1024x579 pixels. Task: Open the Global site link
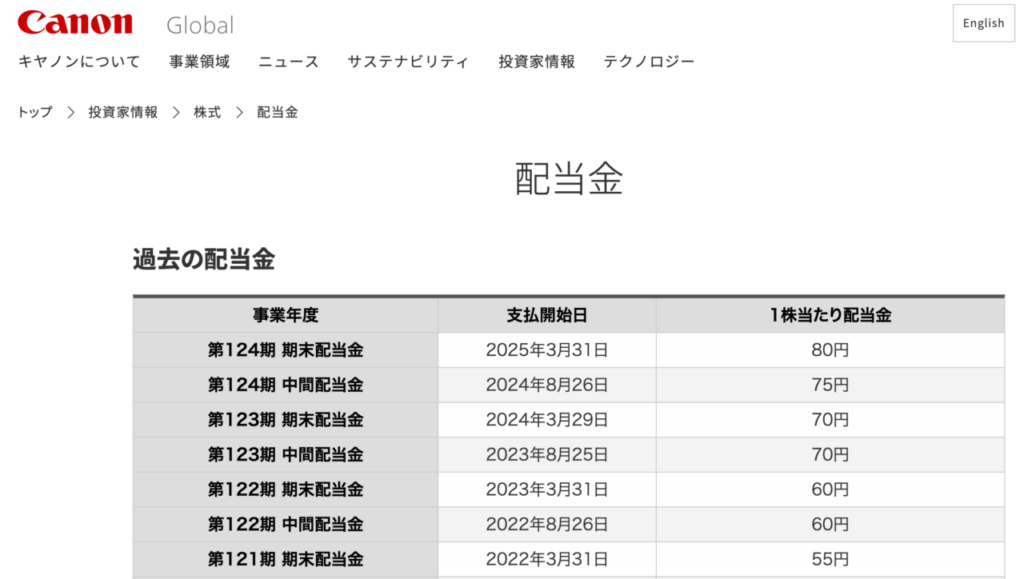coord(200,25)
